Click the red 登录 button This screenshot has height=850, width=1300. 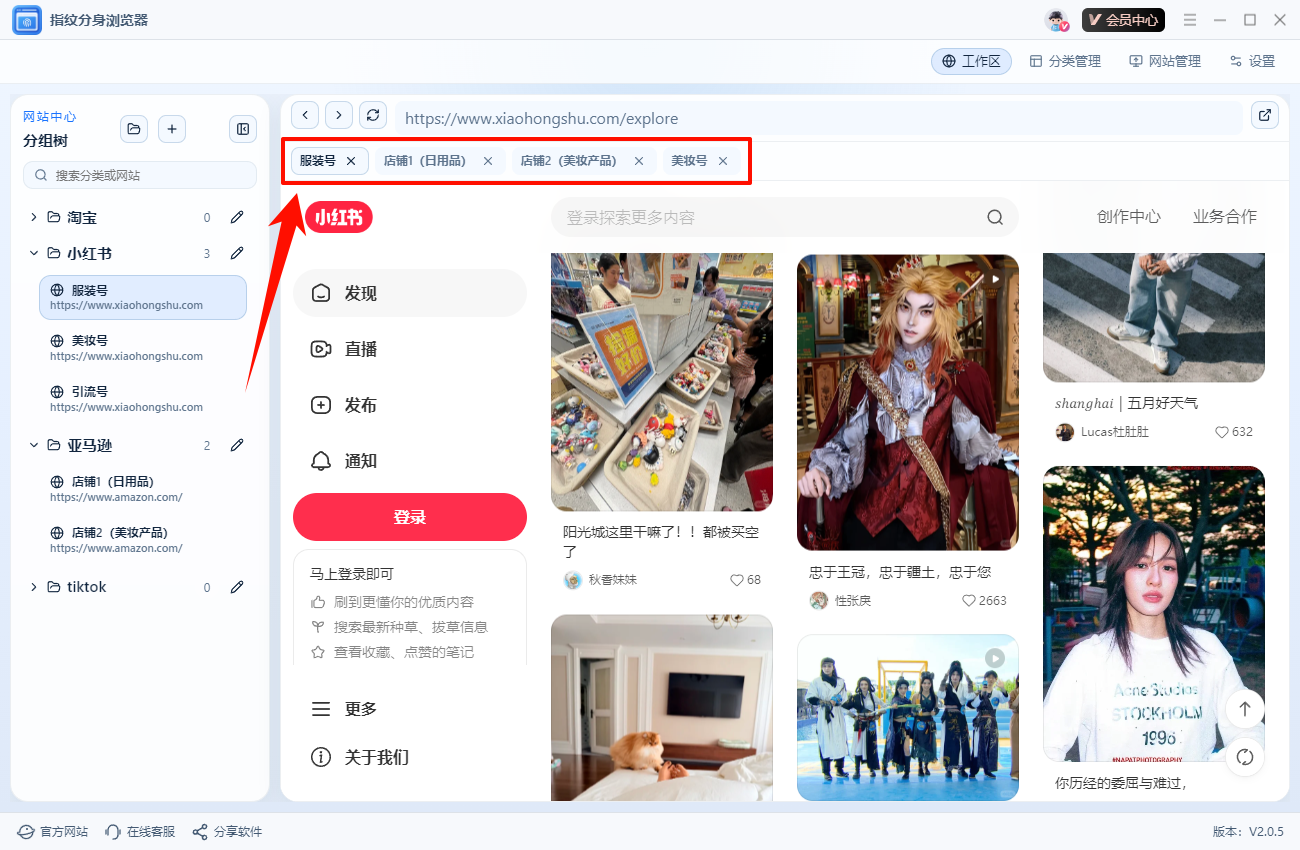tap(410, 517)
